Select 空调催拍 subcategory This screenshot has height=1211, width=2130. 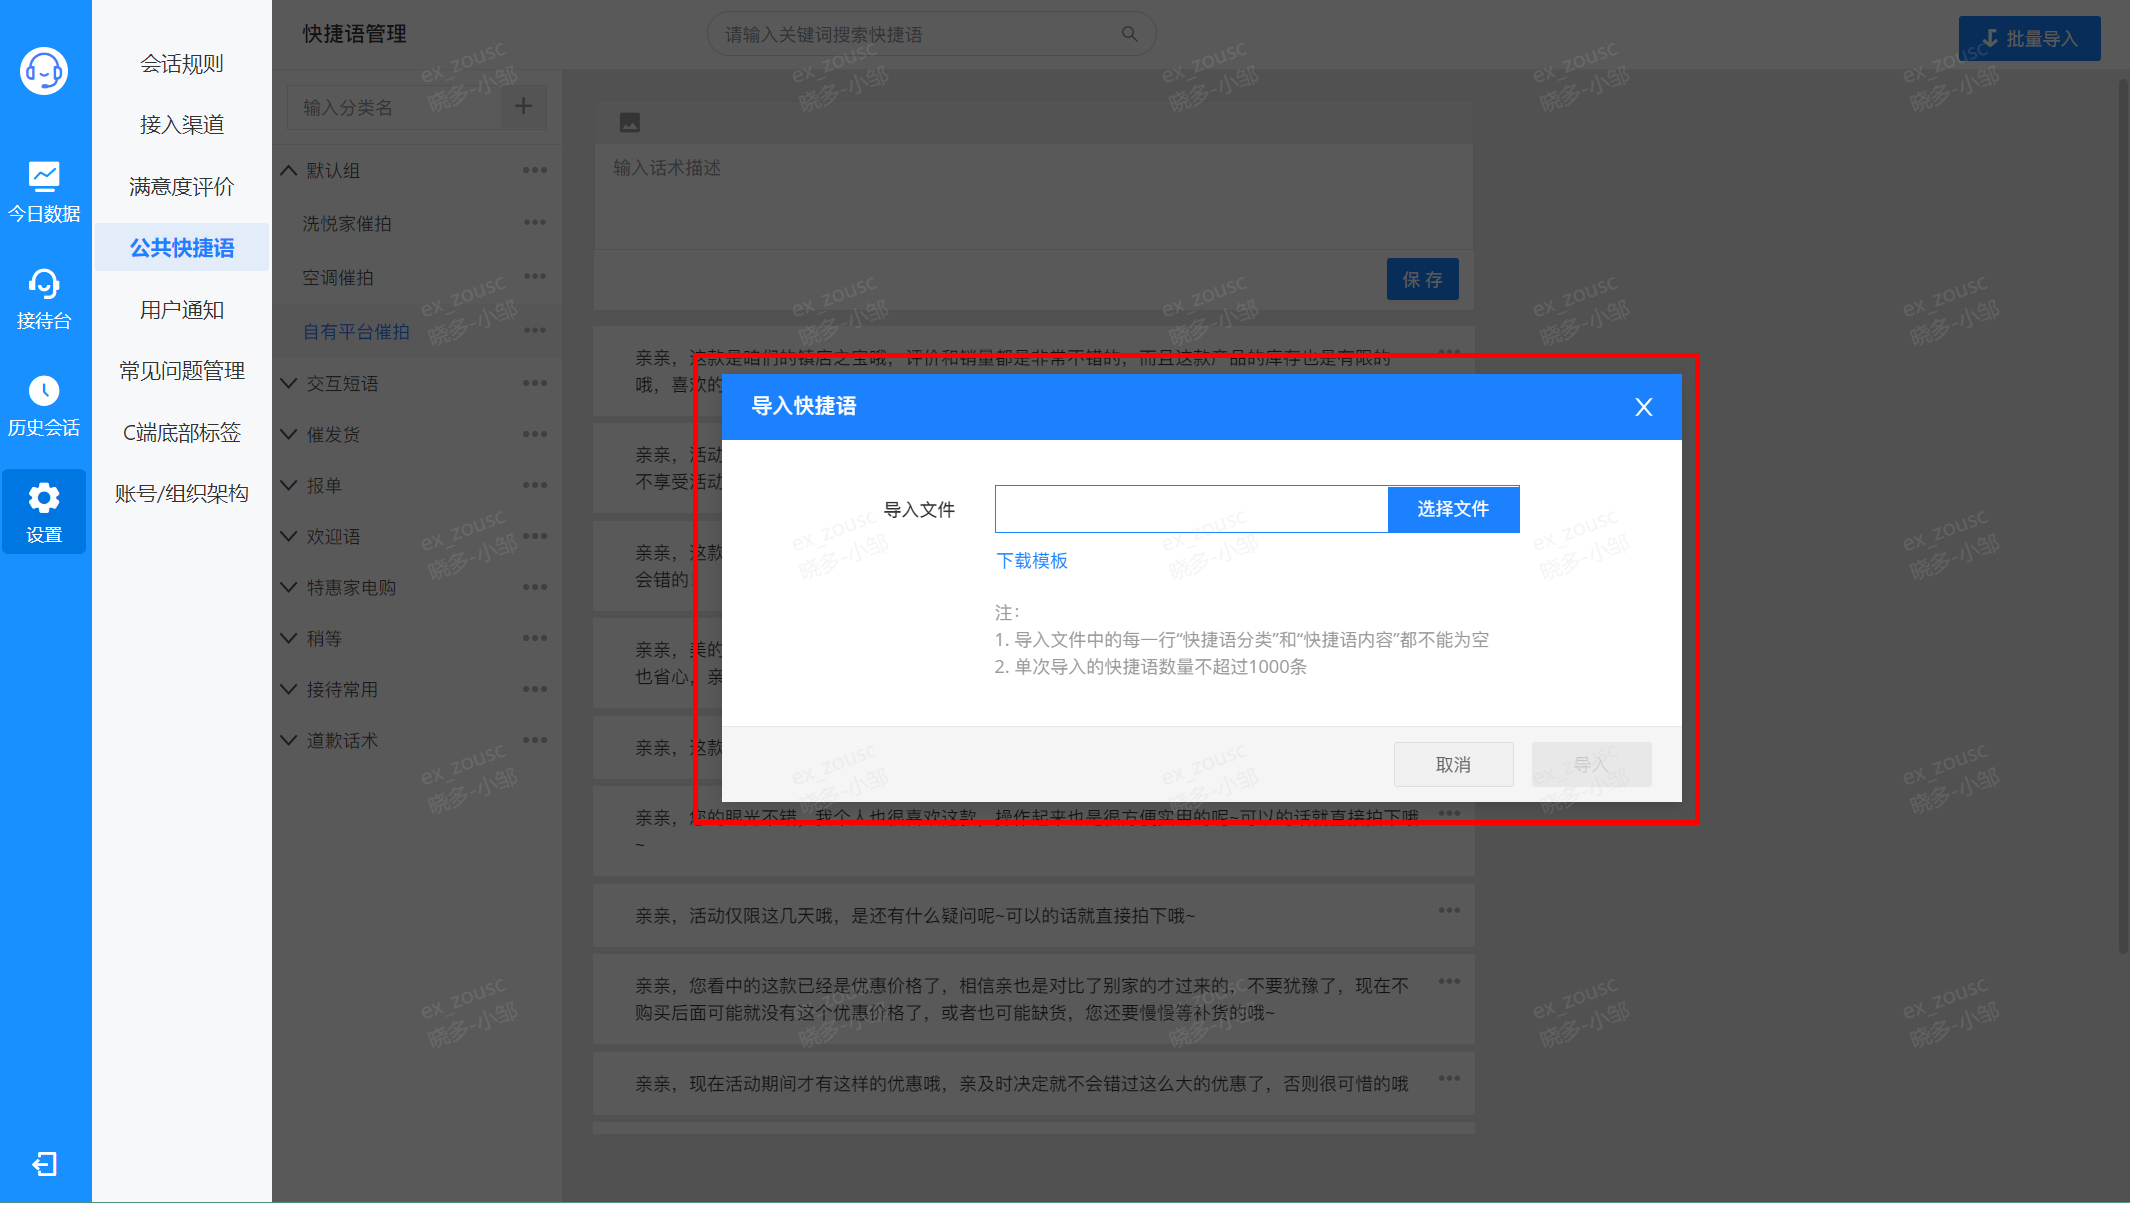pyautogui.click(x=338, y=278)
